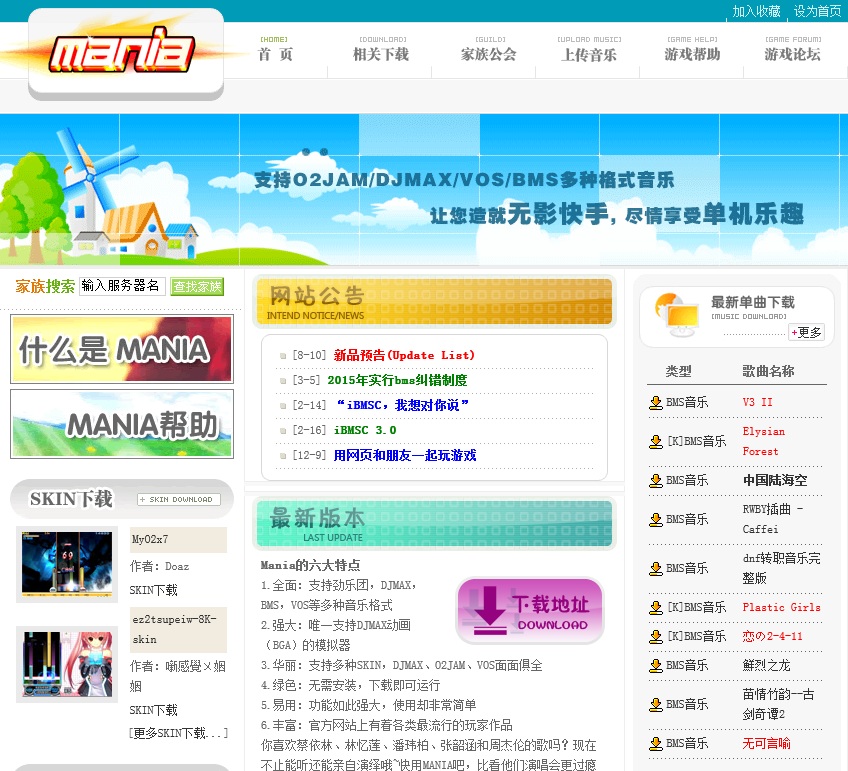
Task: Open the ez2tsupeiw-8K-skin thumbnail
Action: (x=67, y=664)
